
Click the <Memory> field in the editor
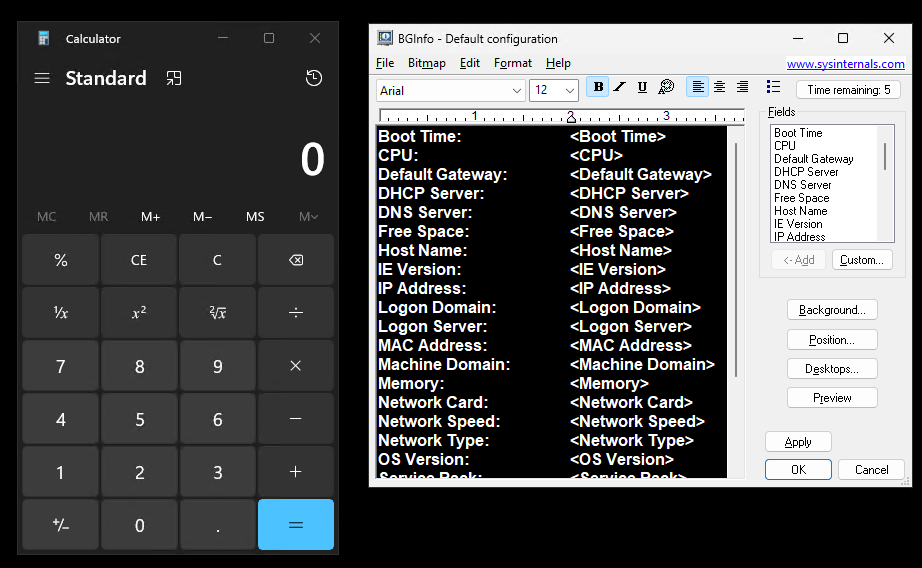pyautogui.click(x=609, y=383)
